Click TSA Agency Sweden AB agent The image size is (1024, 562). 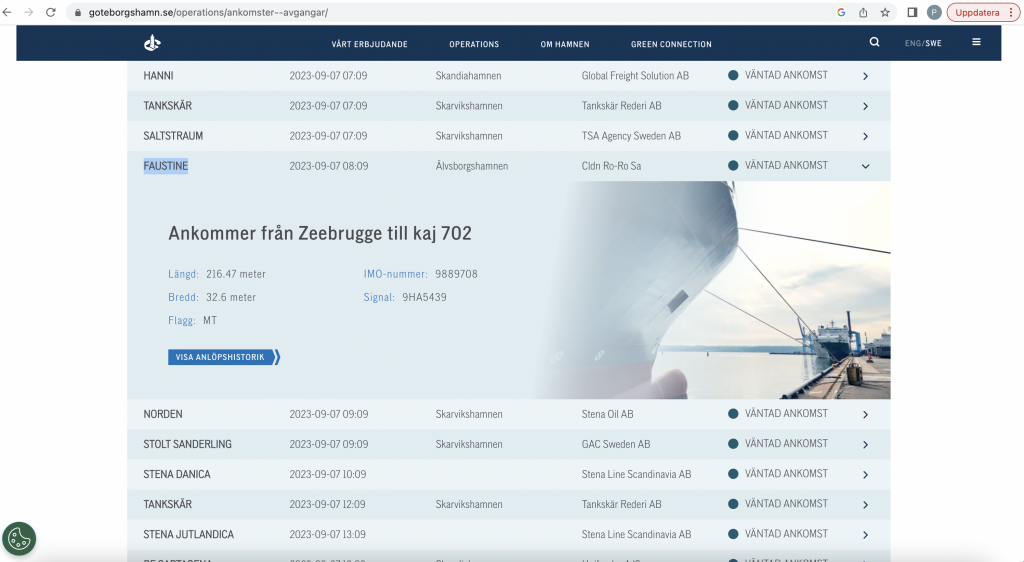pos(632,136)
